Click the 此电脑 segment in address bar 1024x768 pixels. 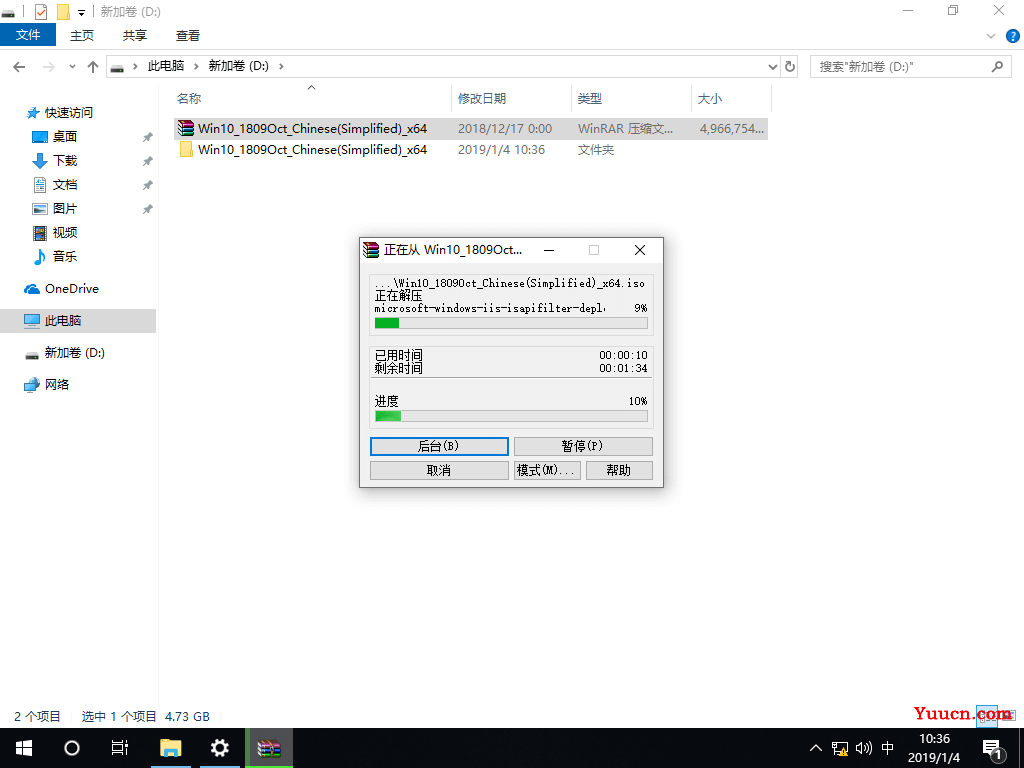(166, 67)
